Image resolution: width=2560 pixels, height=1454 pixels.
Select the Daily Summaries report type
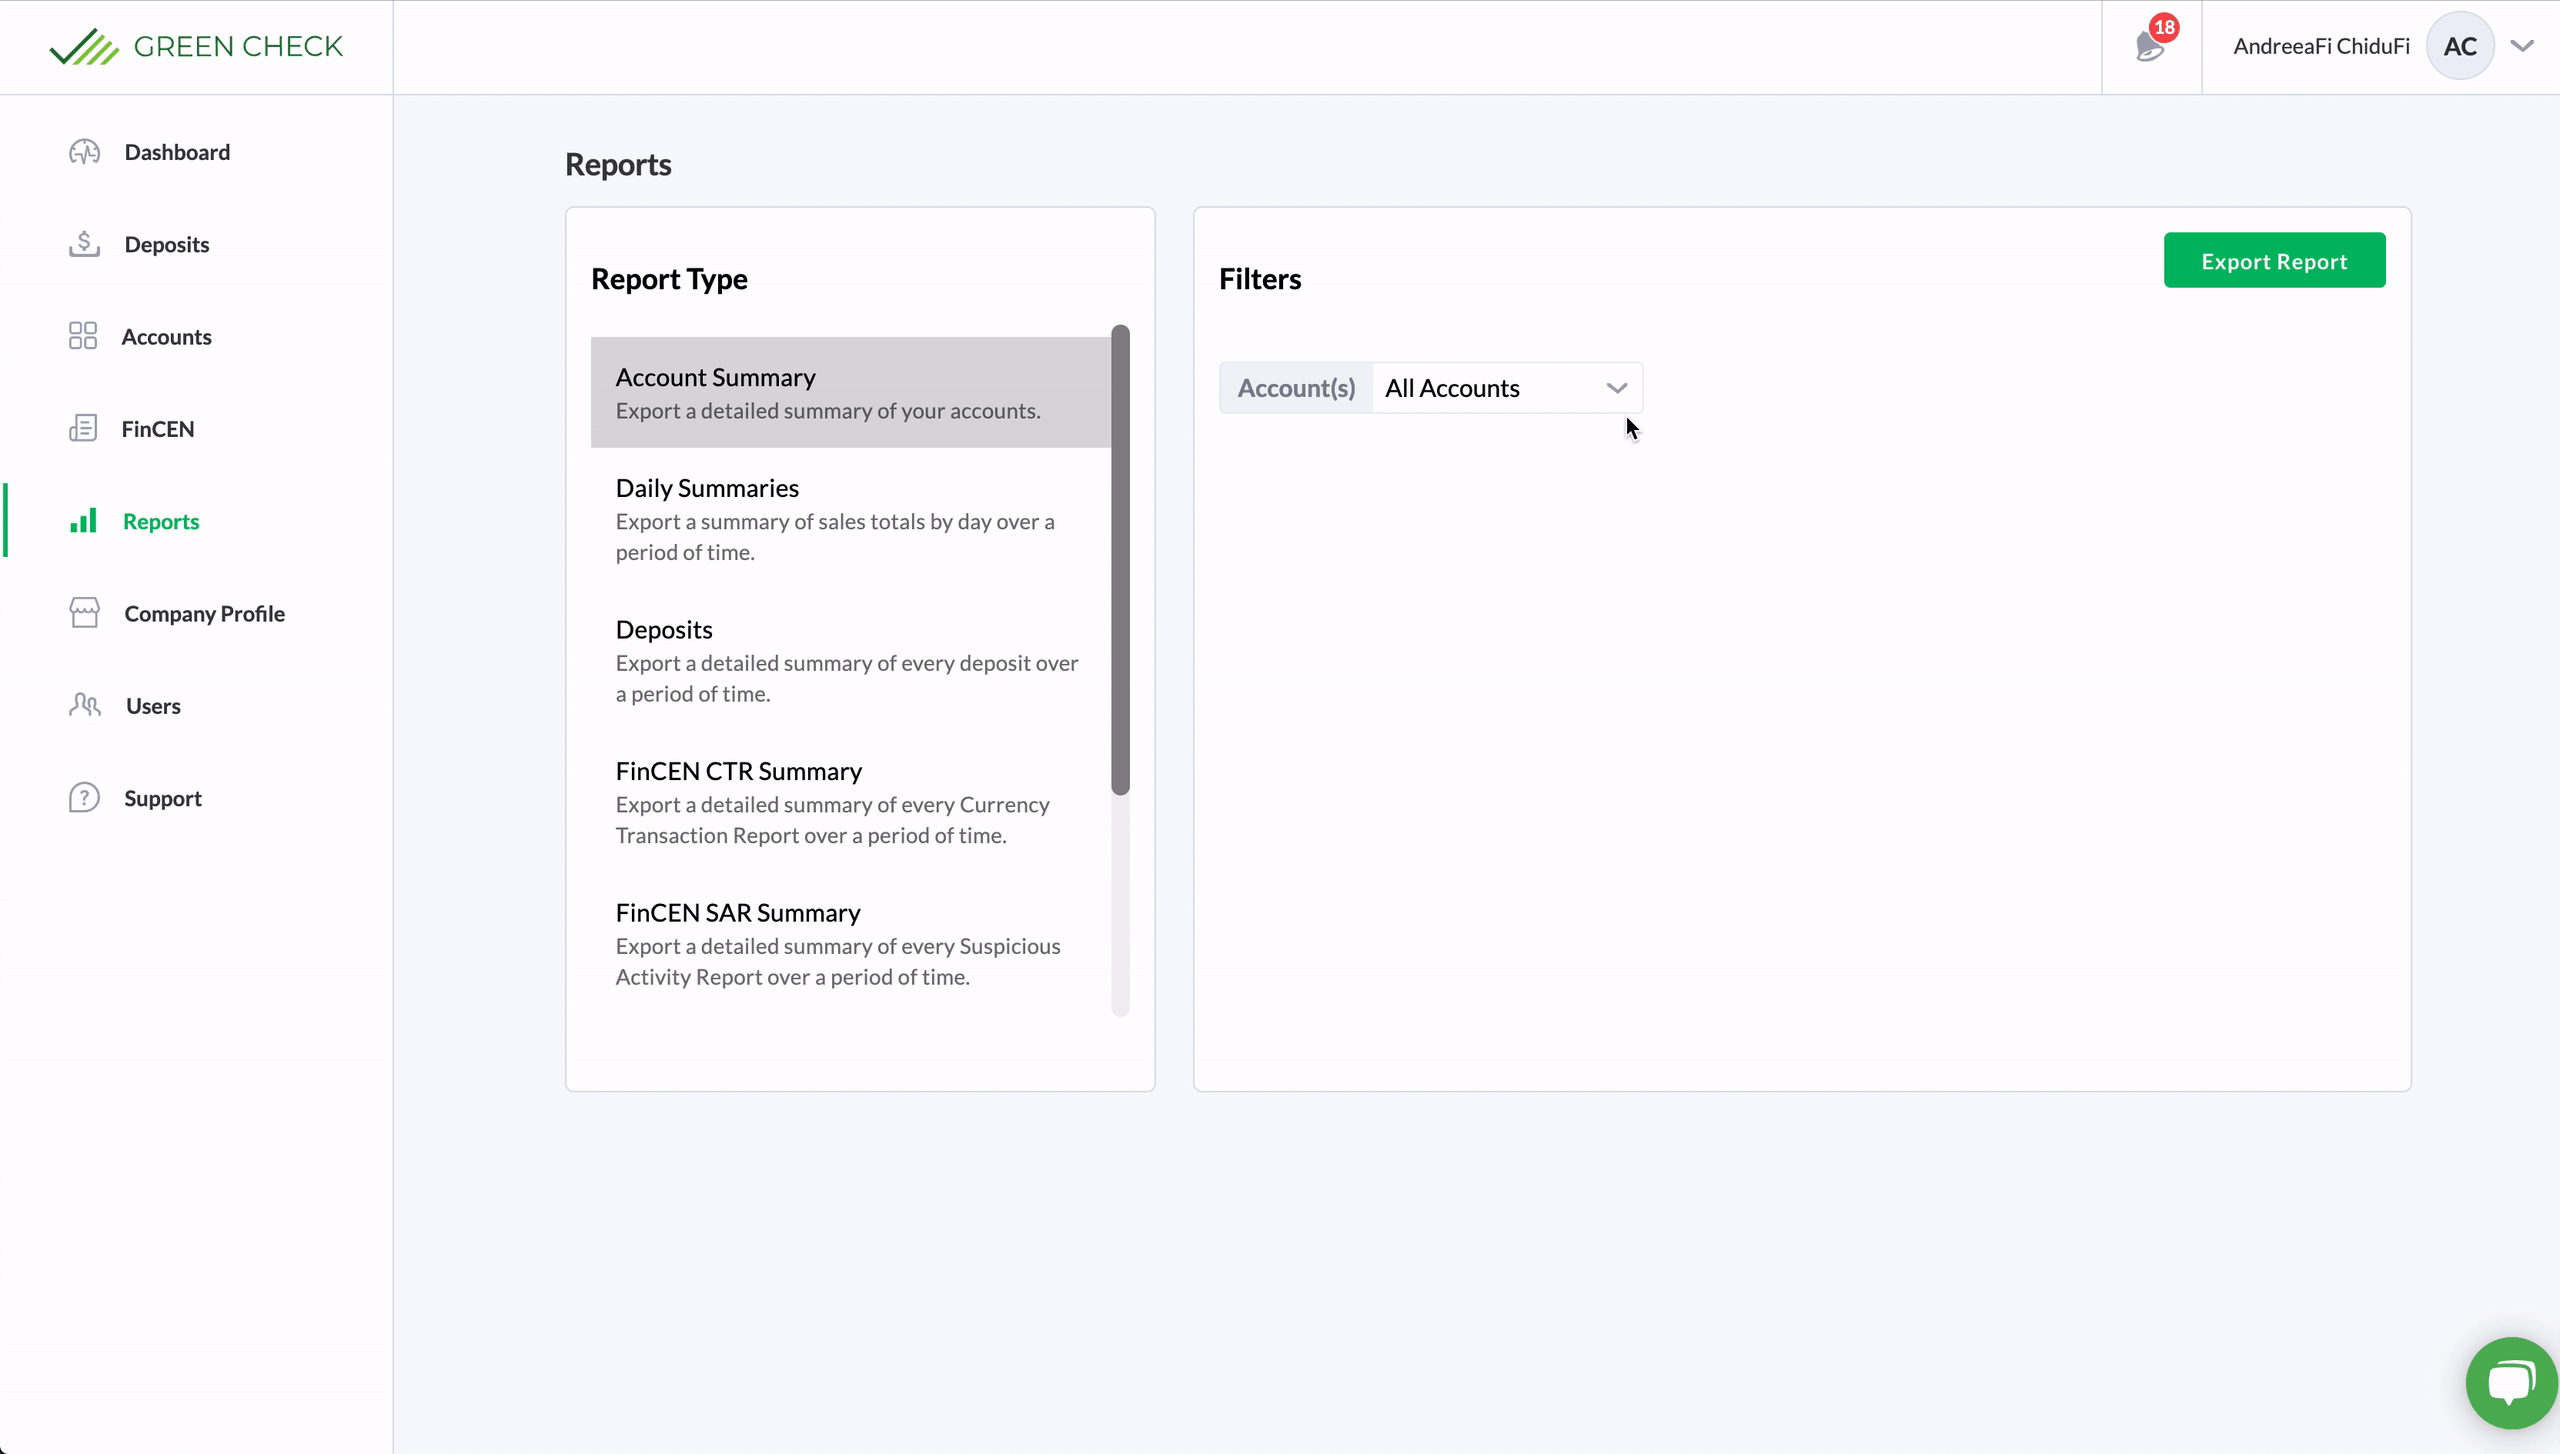coord(848,518)
